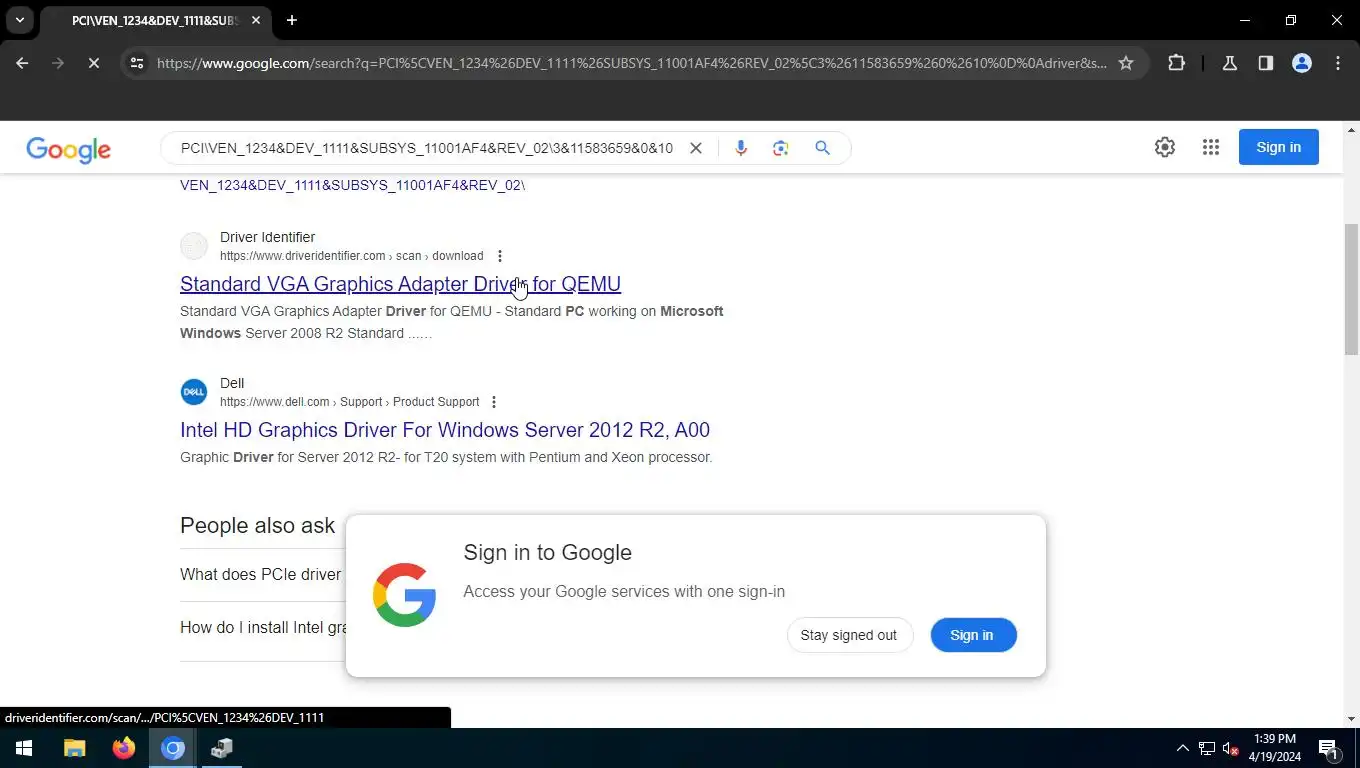Start a search by voice
1360x768 pixels.
pyautogui.click(x=741, y=148)
